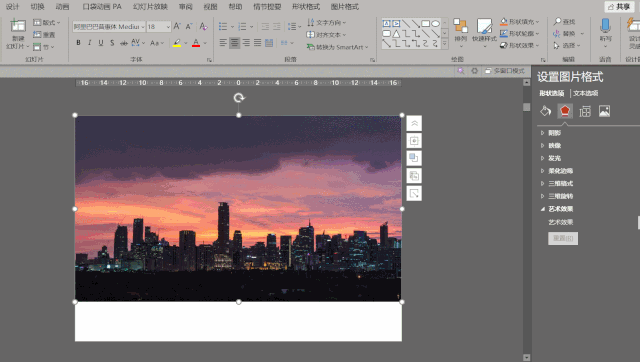Screen dimensions: 640x362
Task: Open the font size 18 dropdown
Action: (x=168, y=27)
